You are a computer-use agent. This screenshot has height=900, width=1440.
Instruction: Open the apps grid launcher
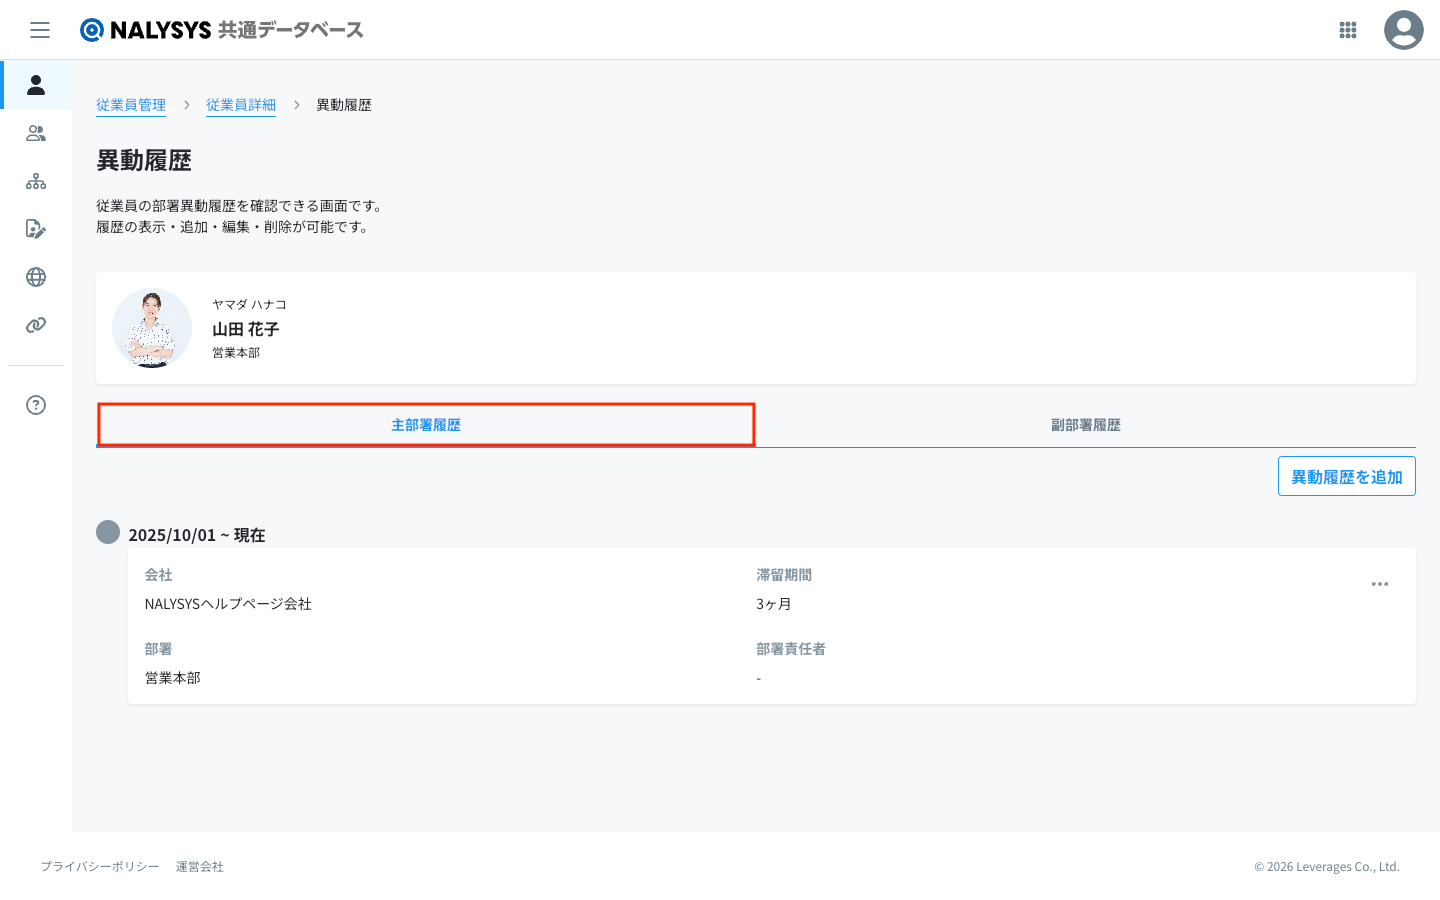1347,30
